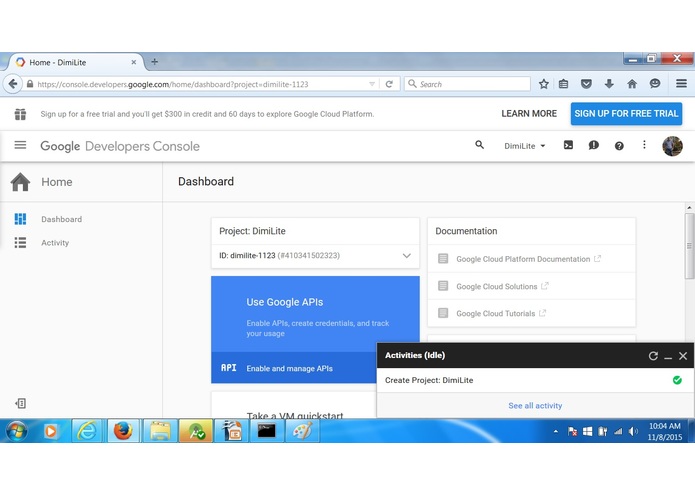Open Google Cloud Platform Documentation link
Screen dimensions: 695x494
point(523,259)
